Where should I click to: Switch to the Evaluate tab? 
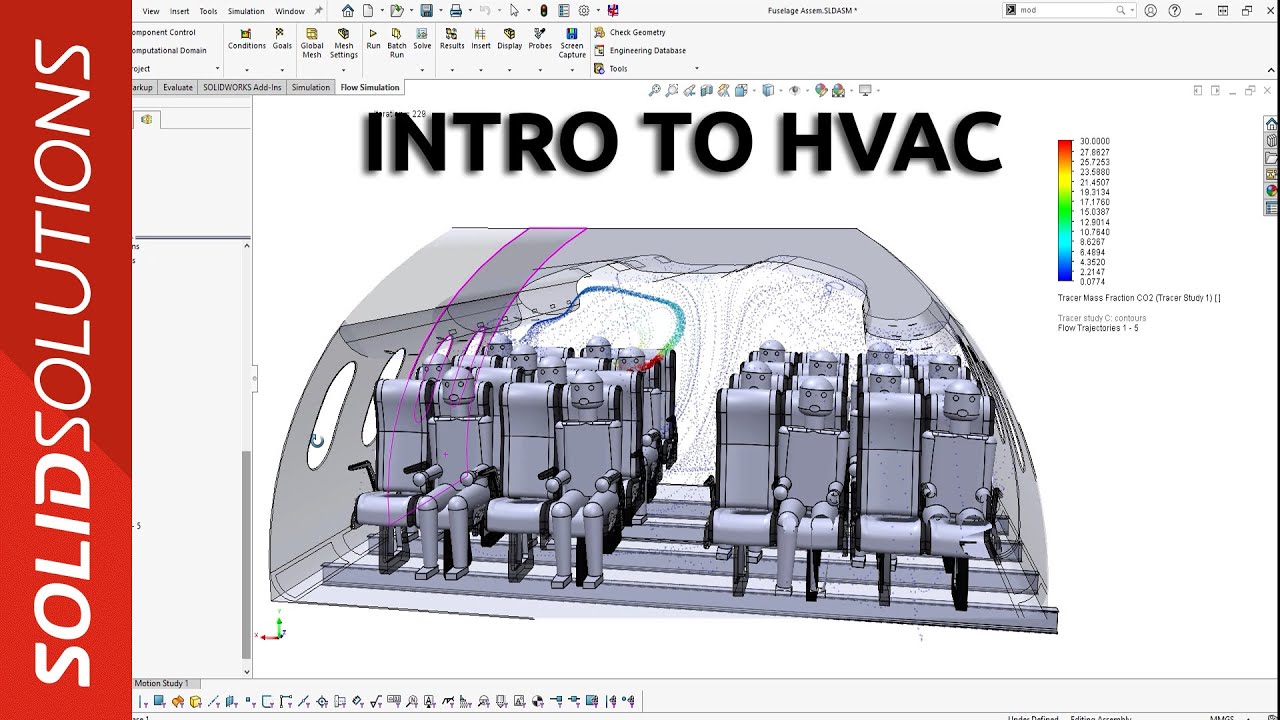177,87
